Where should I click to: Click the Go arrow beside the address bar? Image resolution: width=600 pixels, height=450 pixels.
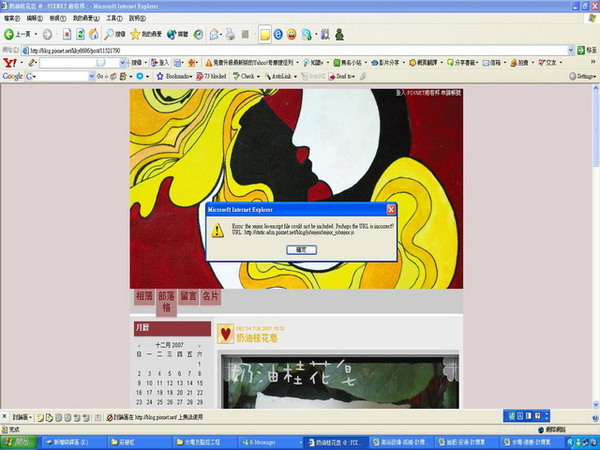tap(581, 50)
